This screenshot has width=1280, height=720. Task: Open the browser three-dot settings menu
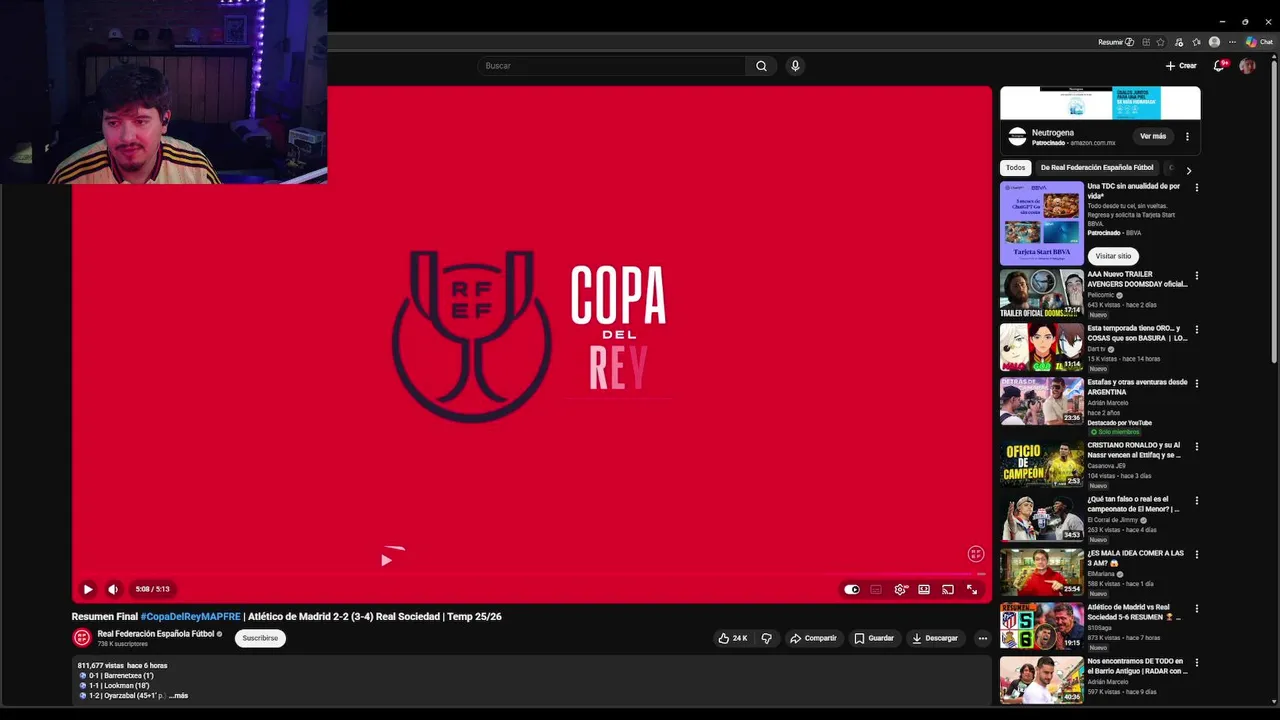click(x=1232, y=42)
